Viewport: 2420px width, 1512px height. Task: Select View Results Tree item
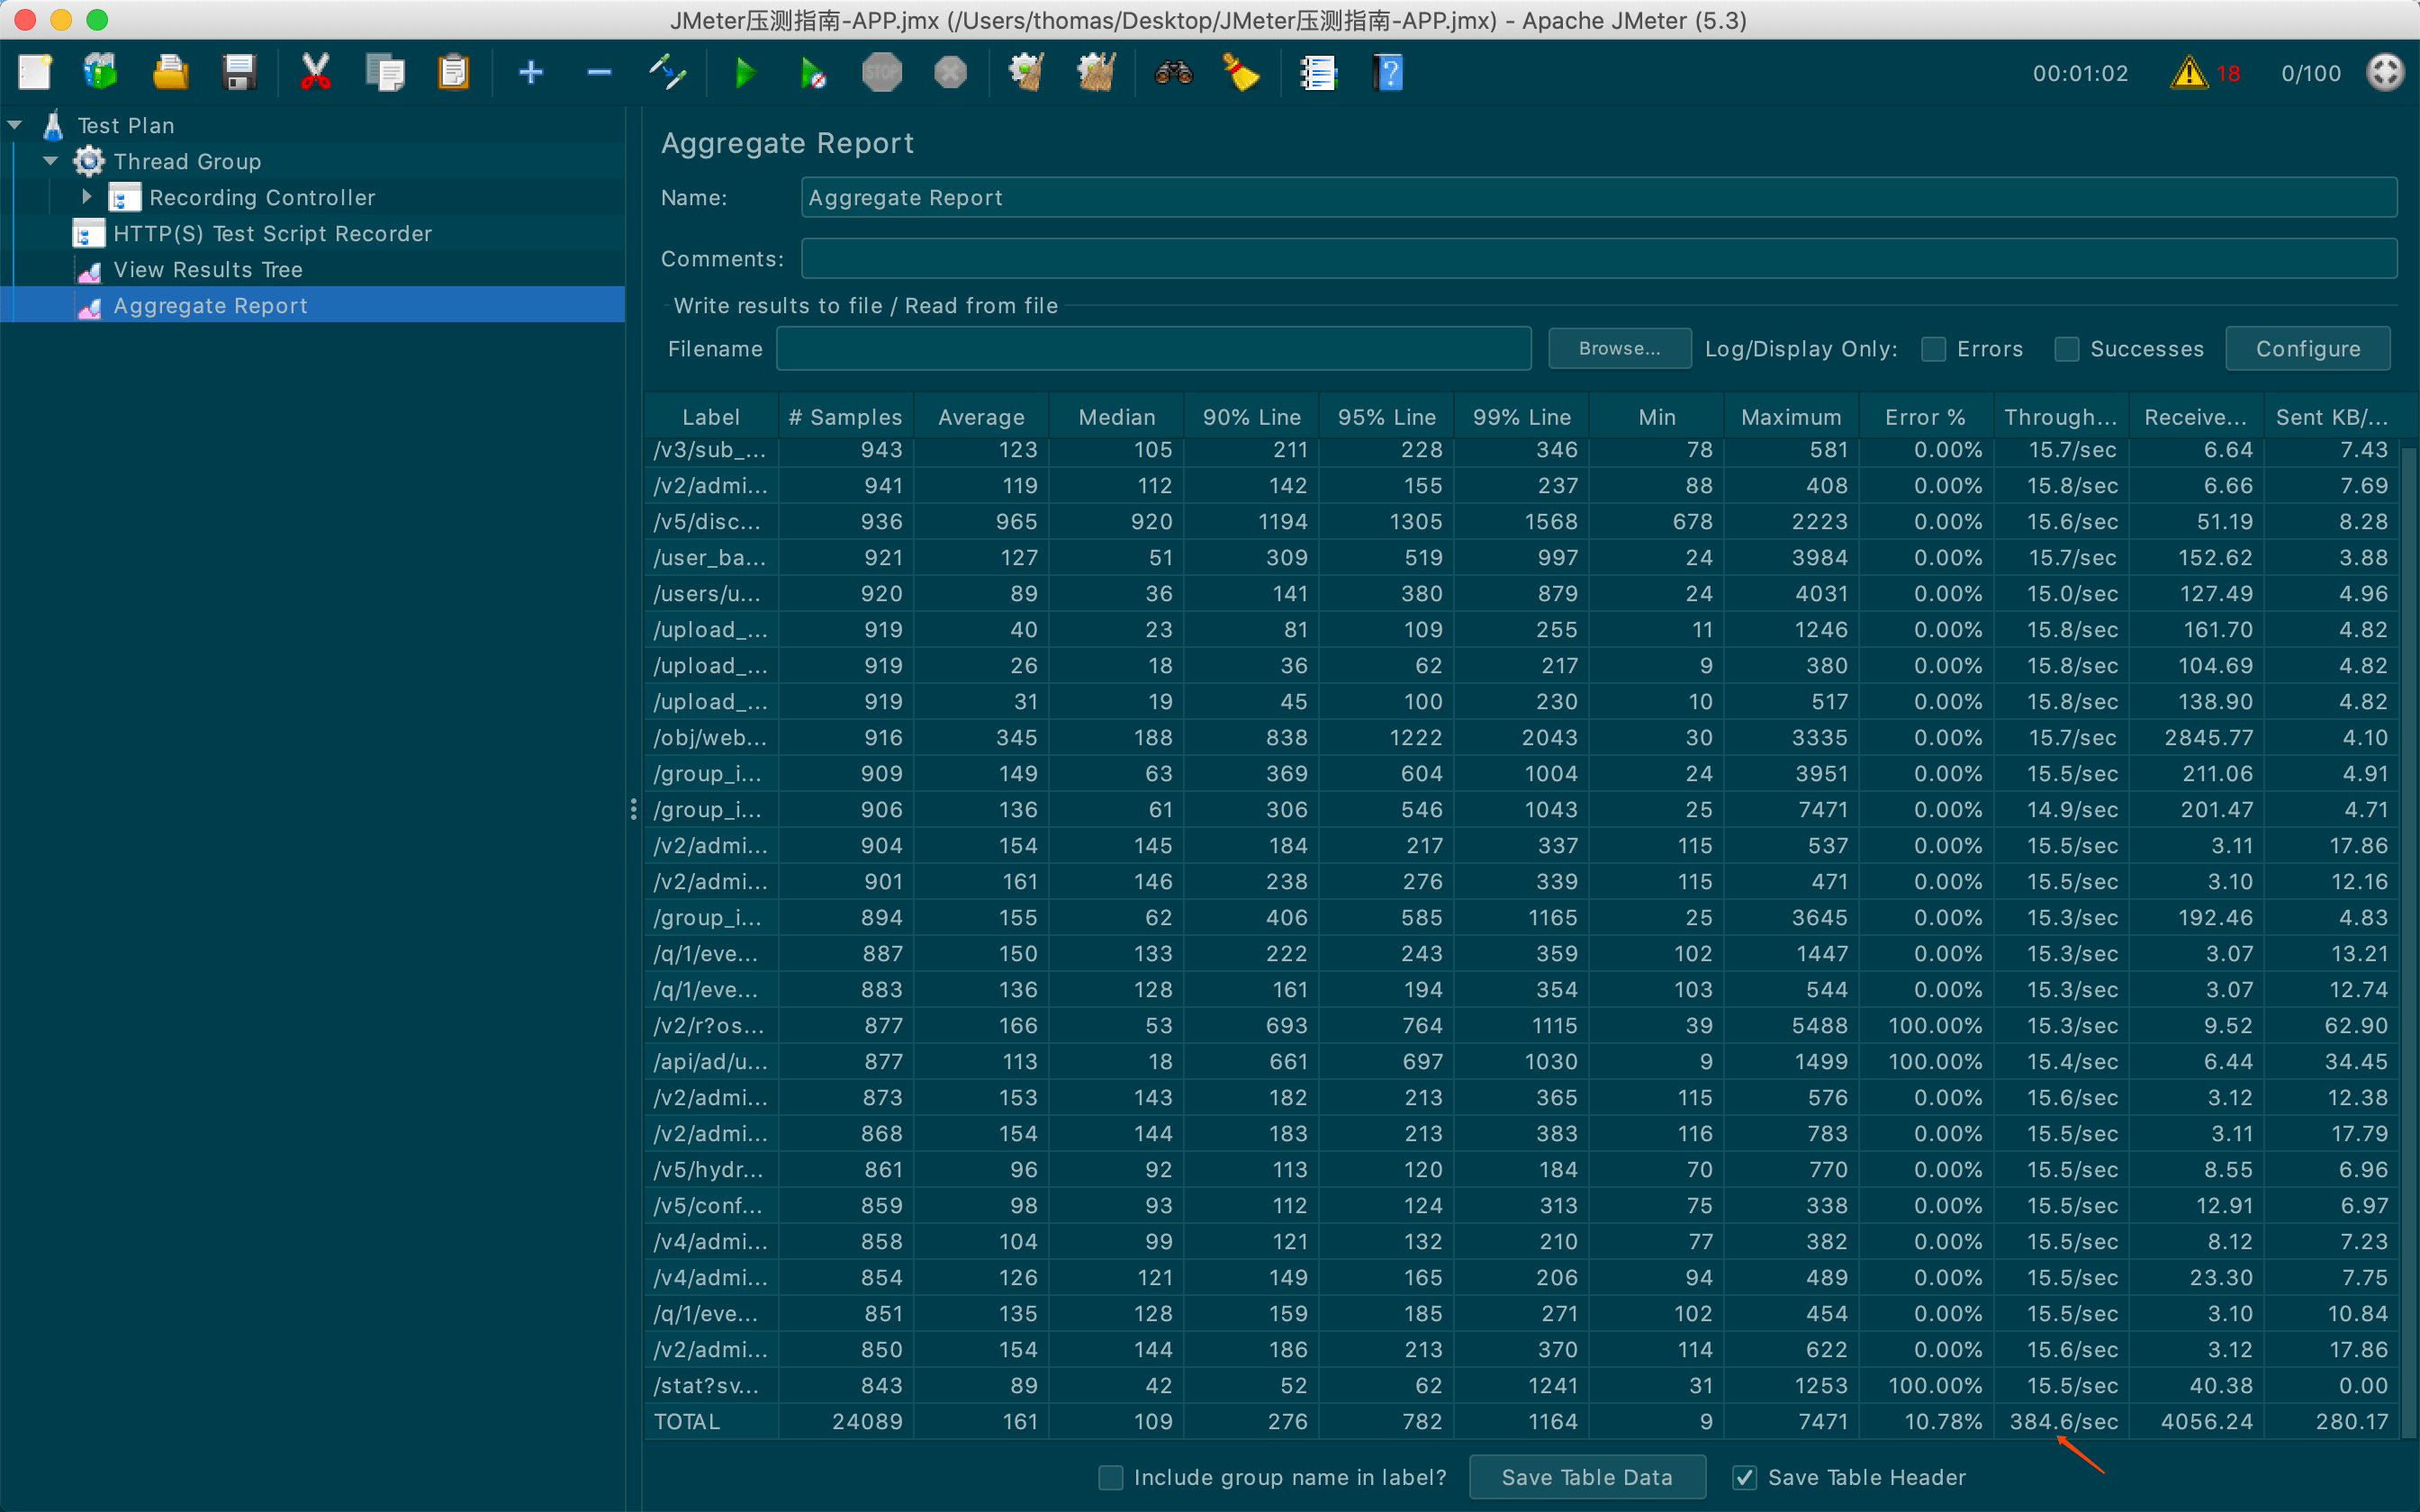tap(208, 269)
